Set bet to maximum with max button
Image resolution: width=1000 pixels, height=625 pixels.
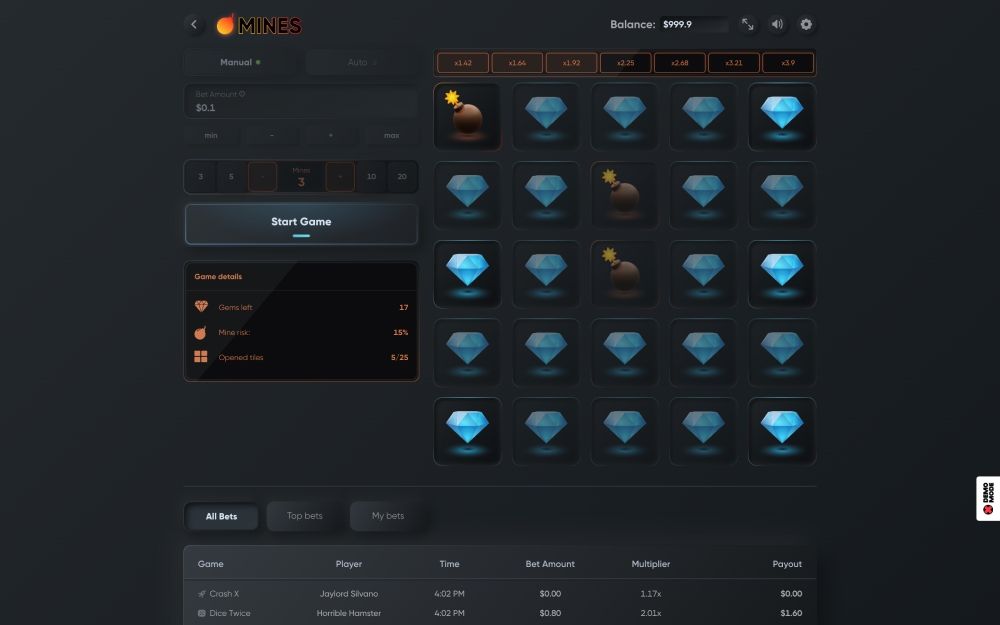[392, 135]
